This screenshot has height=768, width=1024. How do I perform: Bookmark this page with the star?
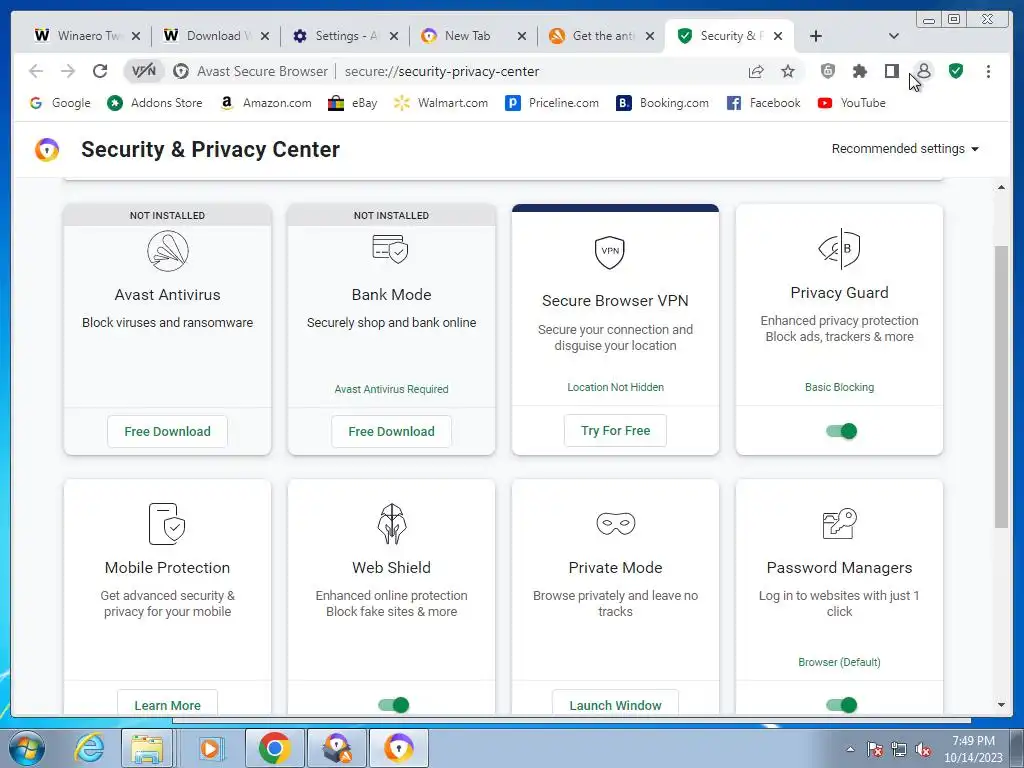point(788,71)
